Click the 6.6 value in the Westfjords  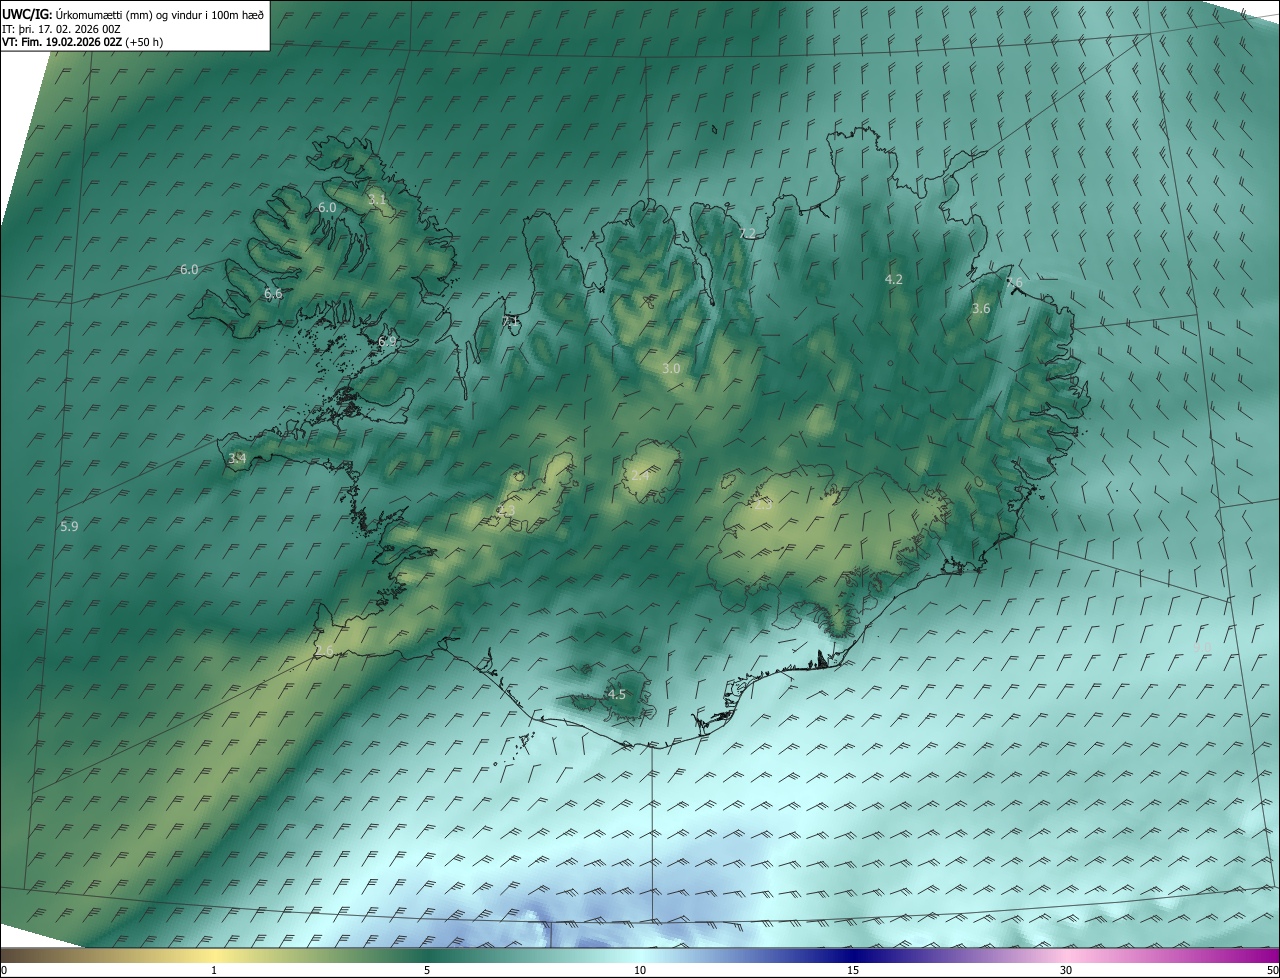273,294
